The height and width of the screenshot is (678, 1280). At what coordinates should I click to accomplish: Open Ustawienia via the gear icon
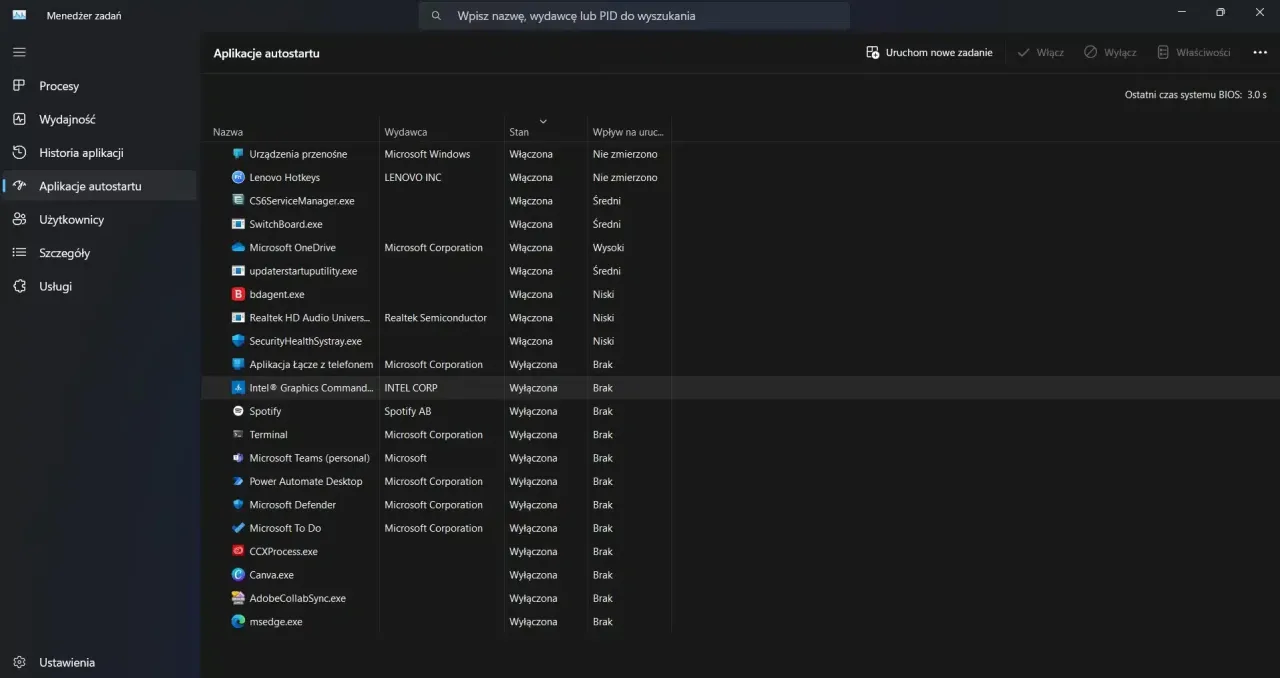pyautogui.click(x=18, y=662)
